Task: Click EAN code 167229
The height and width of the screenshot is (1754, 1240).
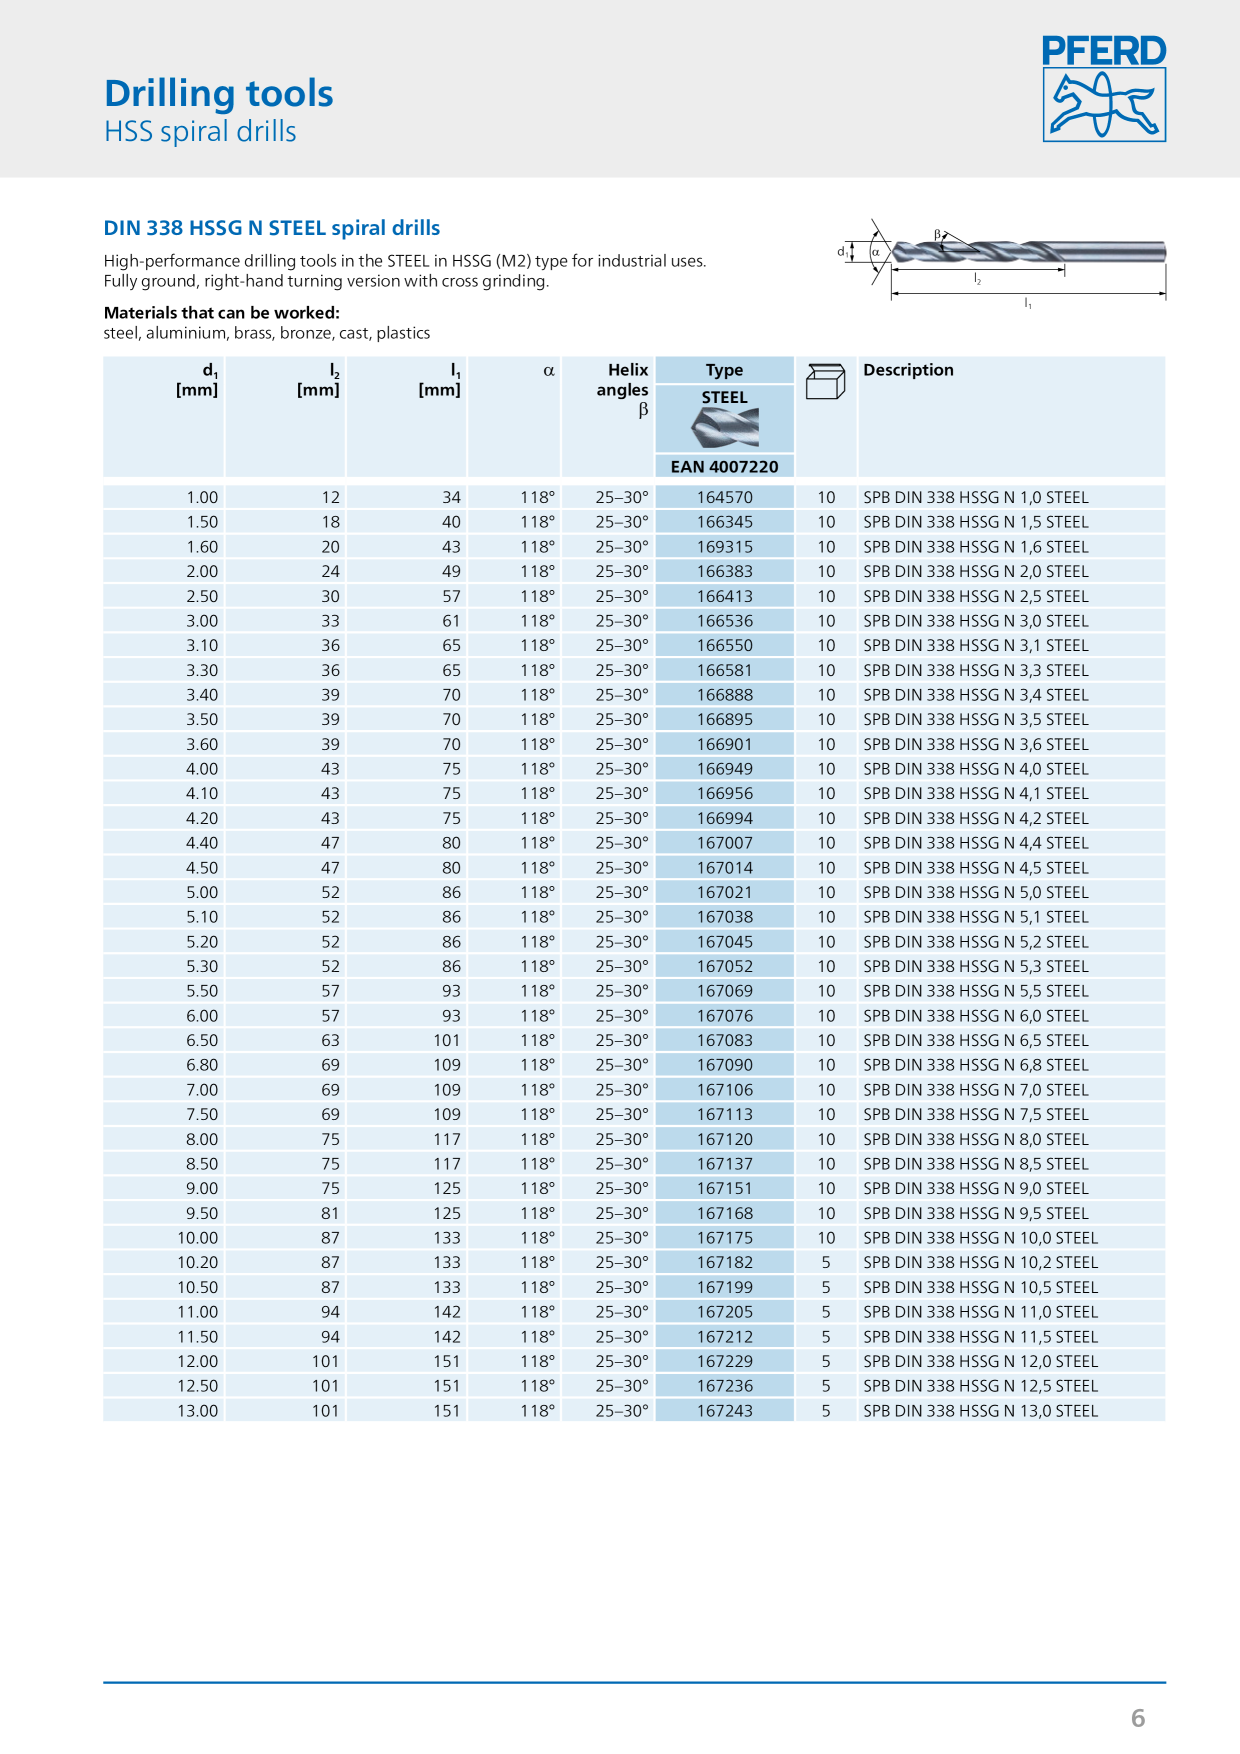Action: tap(725, 1361)
